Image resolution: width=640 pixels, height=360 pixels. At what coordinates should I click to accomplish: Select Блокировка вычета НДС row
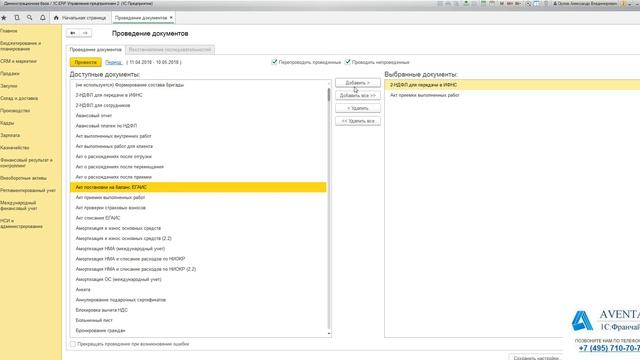(198, 310)
